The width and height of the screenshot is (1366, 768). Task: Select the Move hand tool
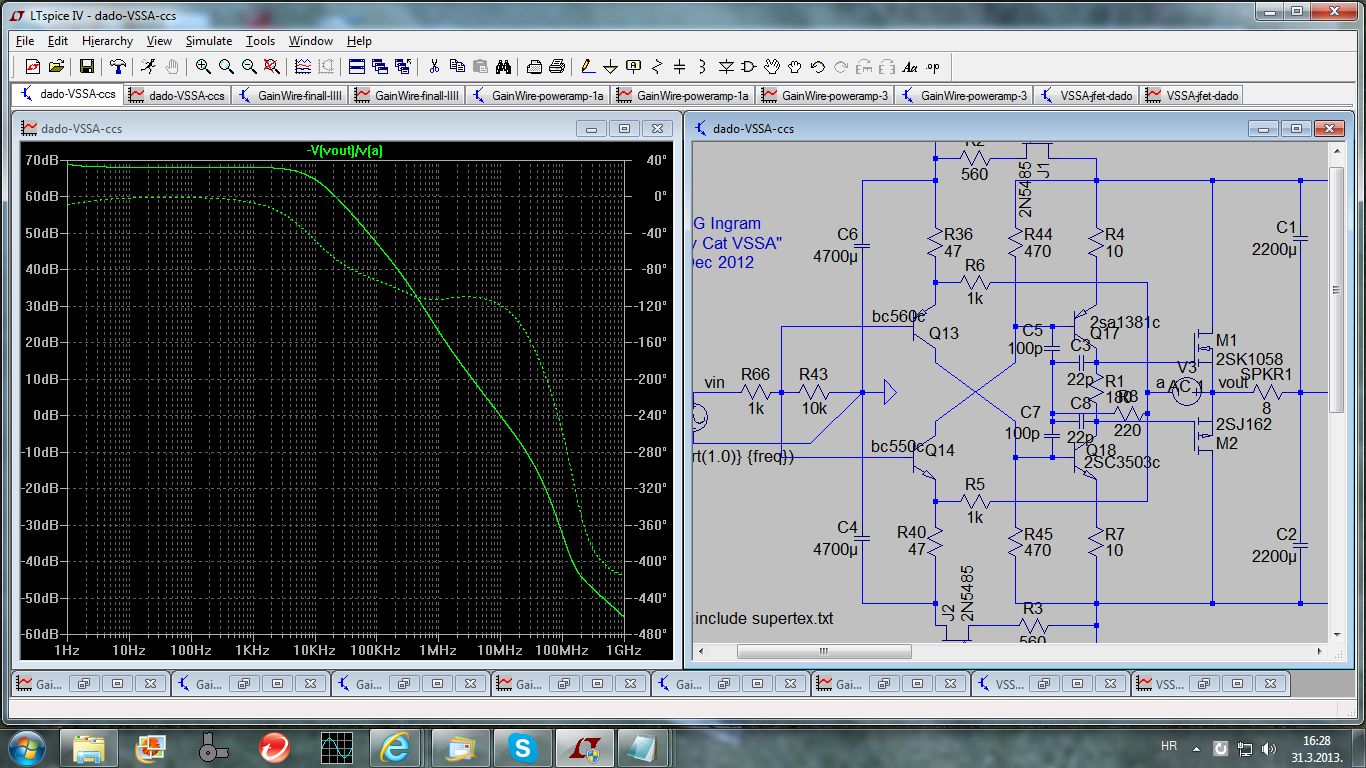(771, 67)
